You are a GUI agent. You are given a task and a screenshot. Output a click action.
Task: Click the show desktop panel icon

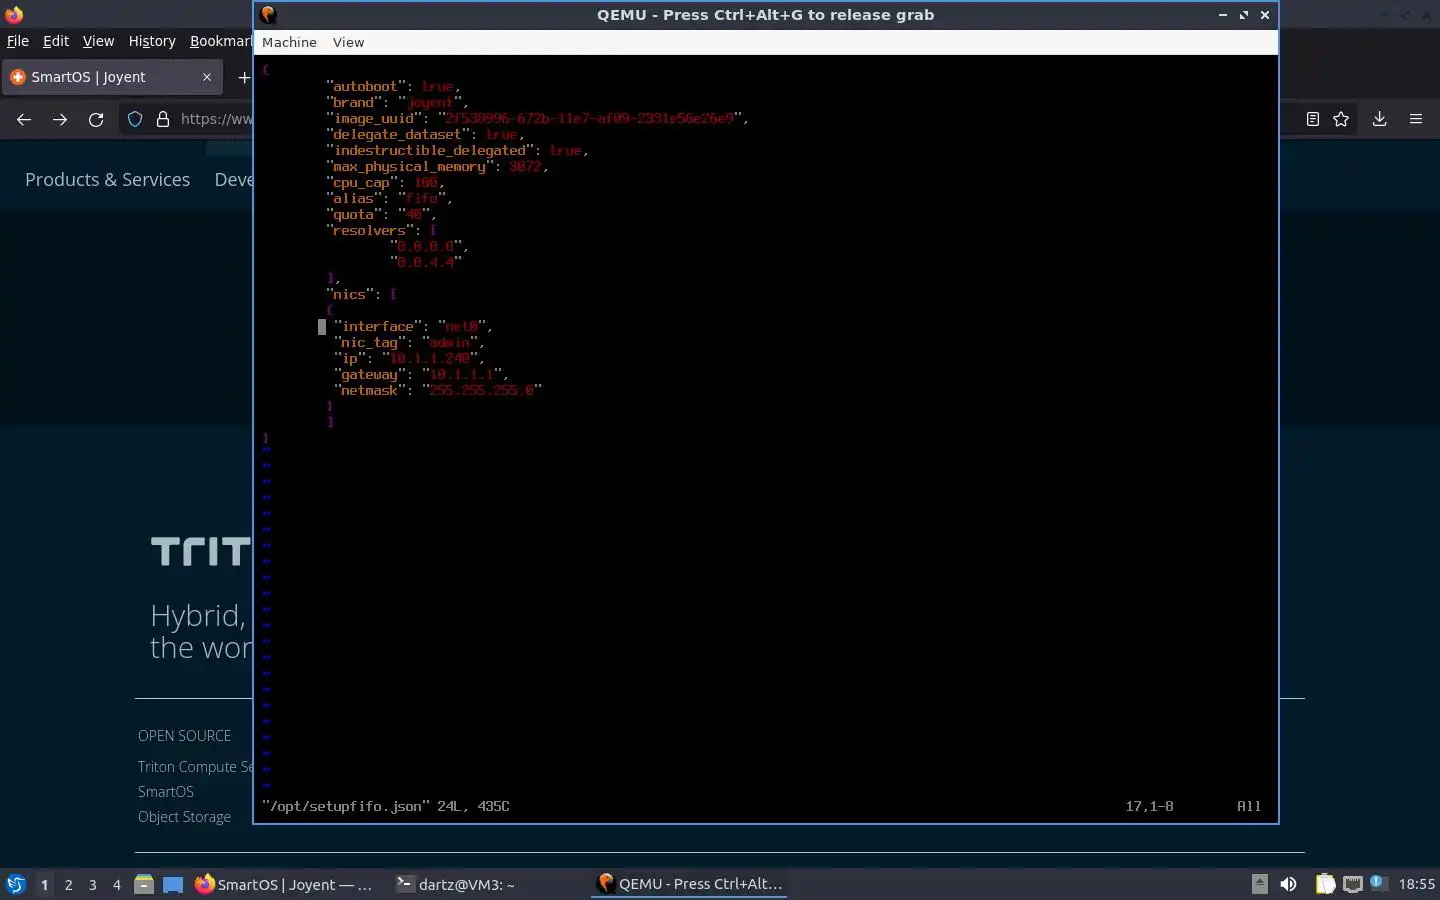tap(173, 884)
